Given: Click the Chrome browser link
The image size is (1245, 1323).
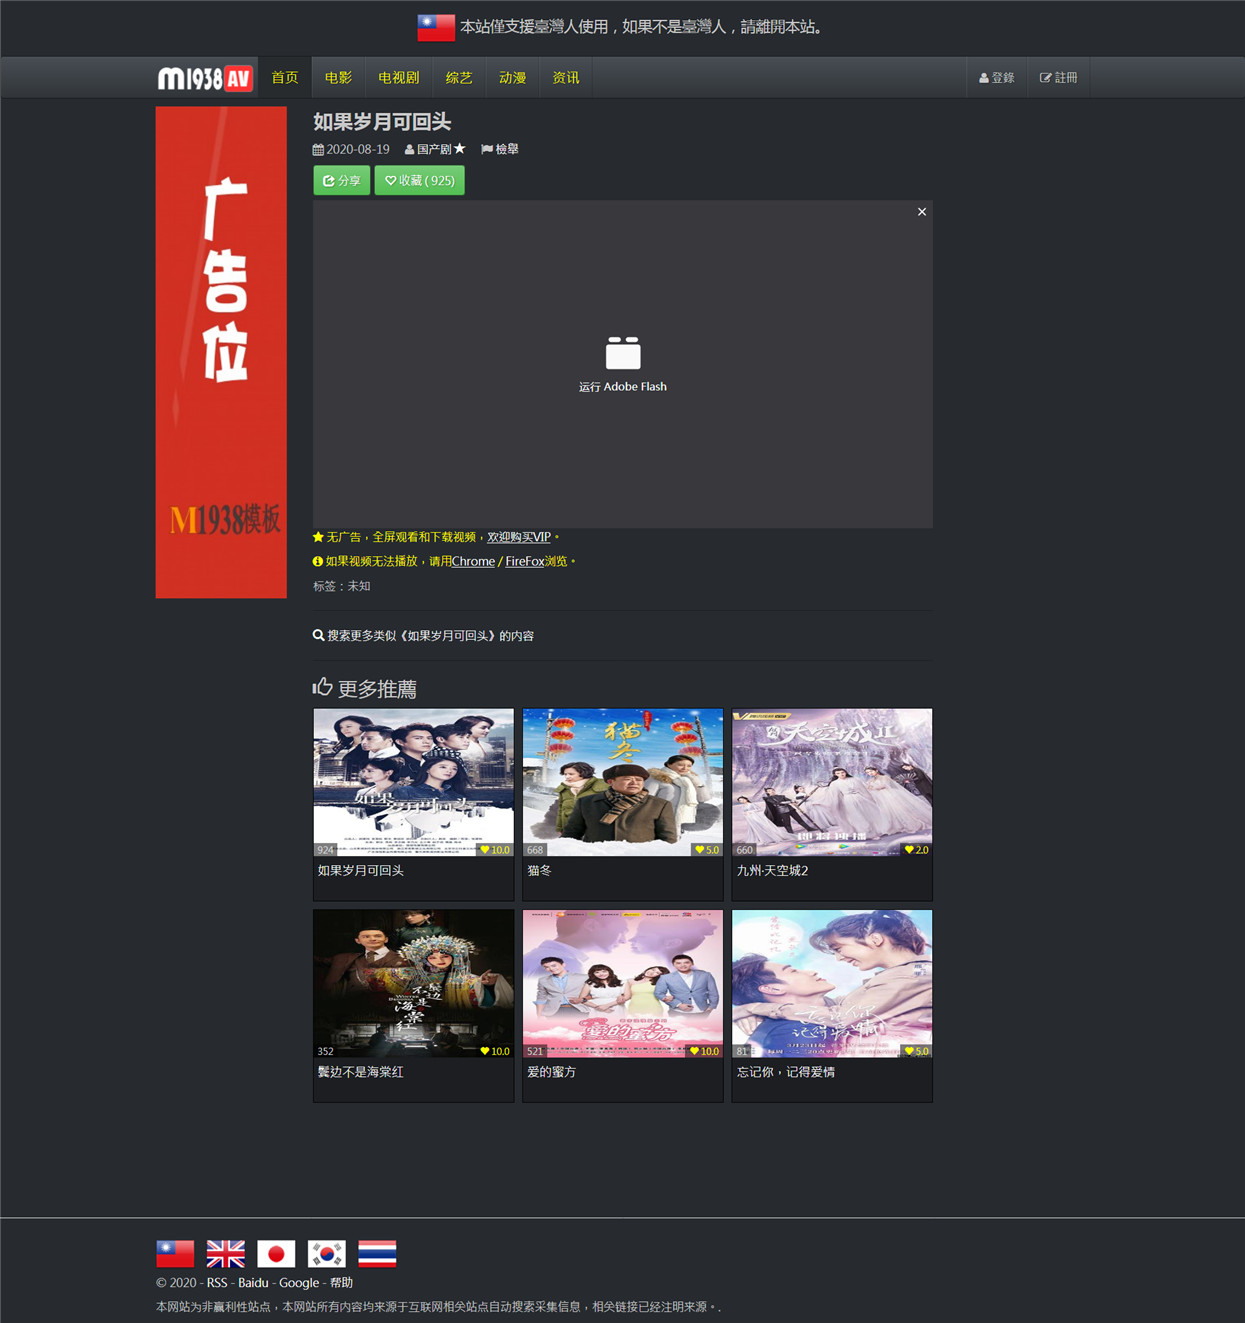Looking at the screenshot, I should (x=473, y=562).
